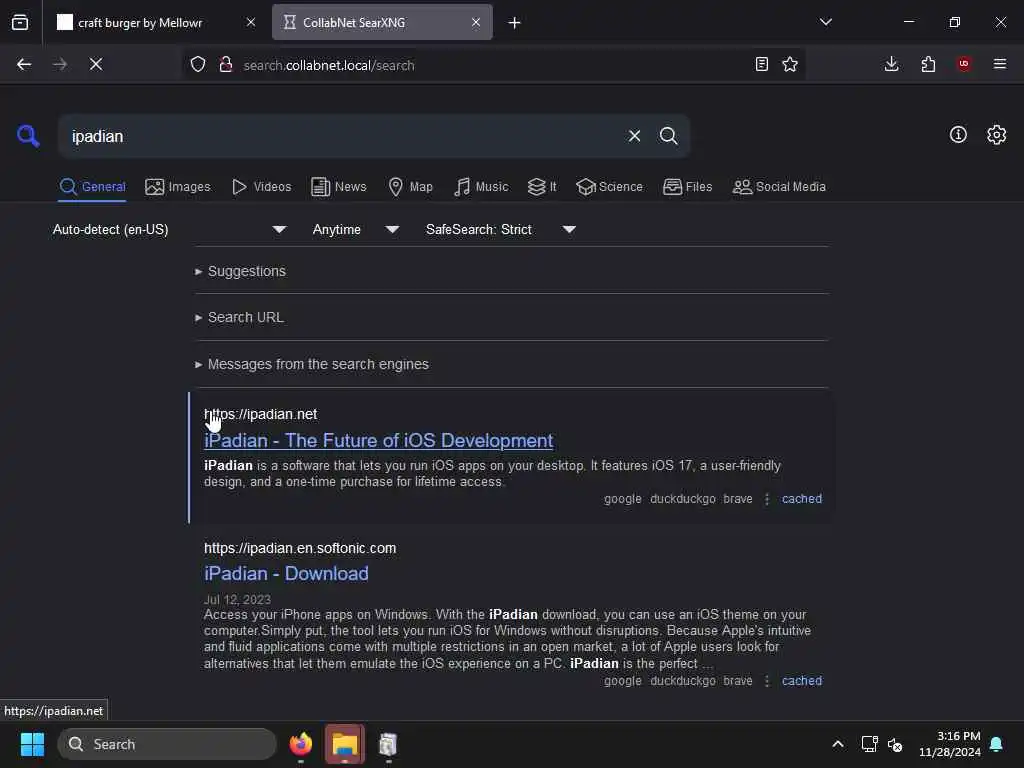Image resolution: width=1024 pixels, height=768 pixels.
Task: Close the craft burger tab
Action: coord(251,22)
